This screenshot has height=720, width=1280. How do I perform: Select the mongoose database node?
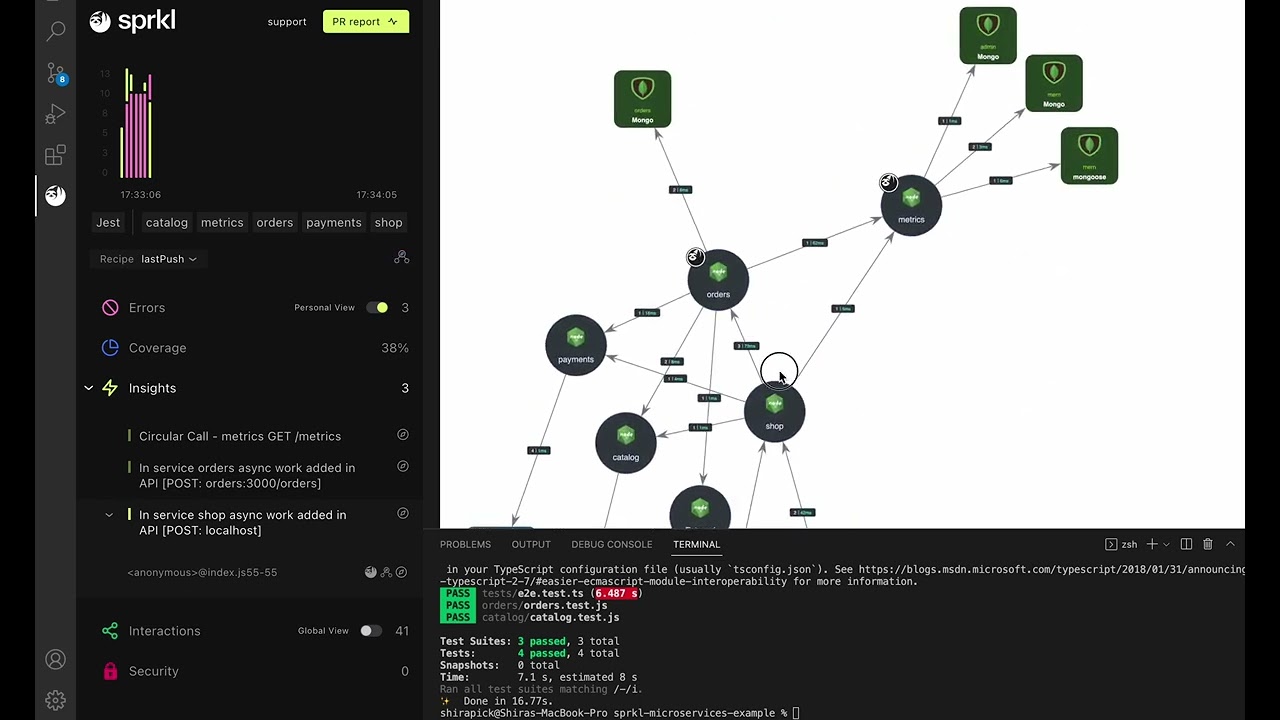pyautogui.click(x=1089, y=155)
